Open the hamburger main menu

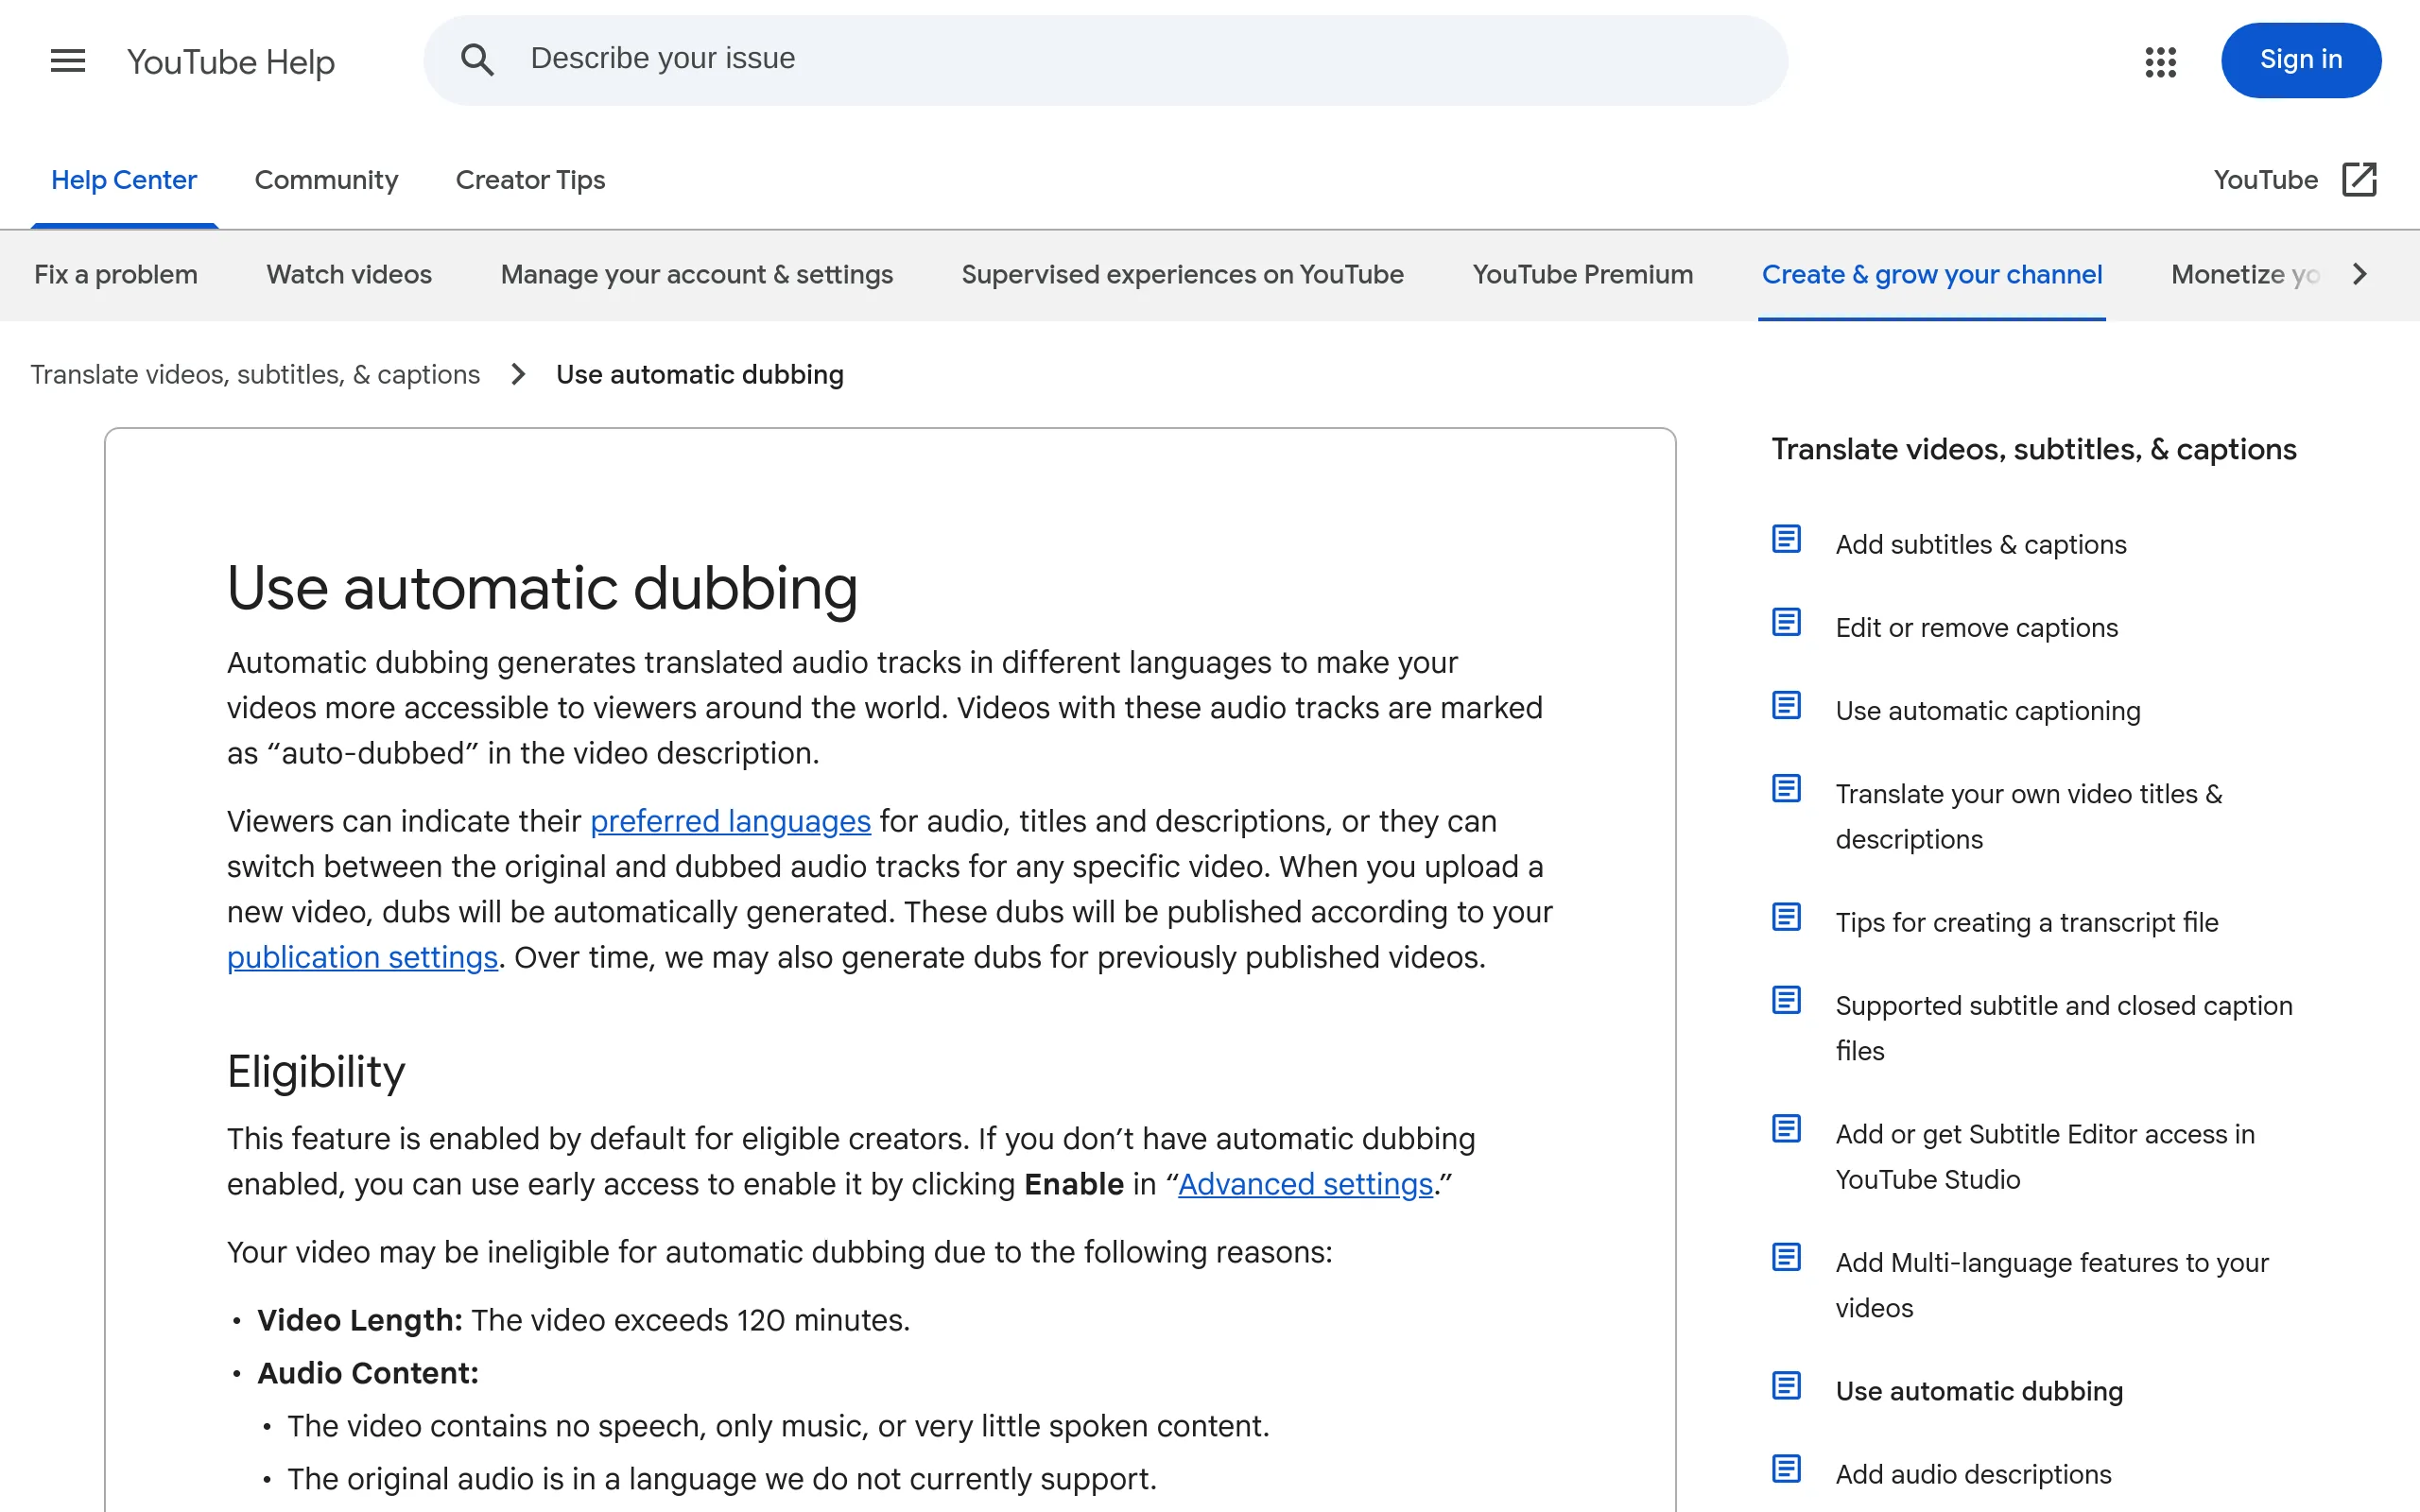tap(68, 61)
